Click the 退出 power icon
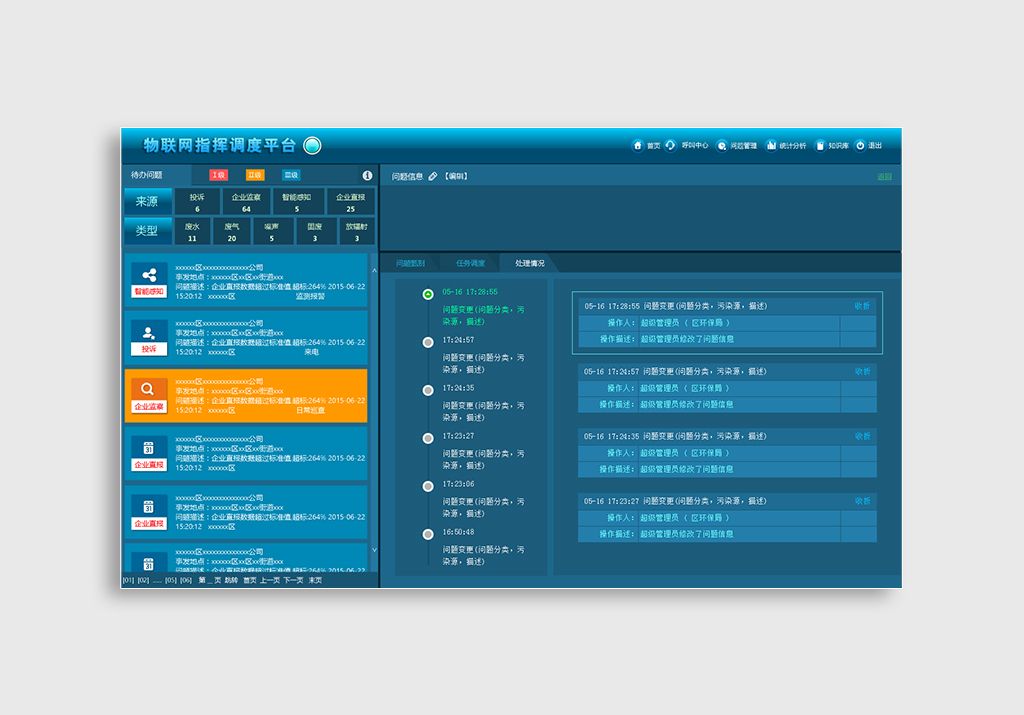 [x=861, y=146]
